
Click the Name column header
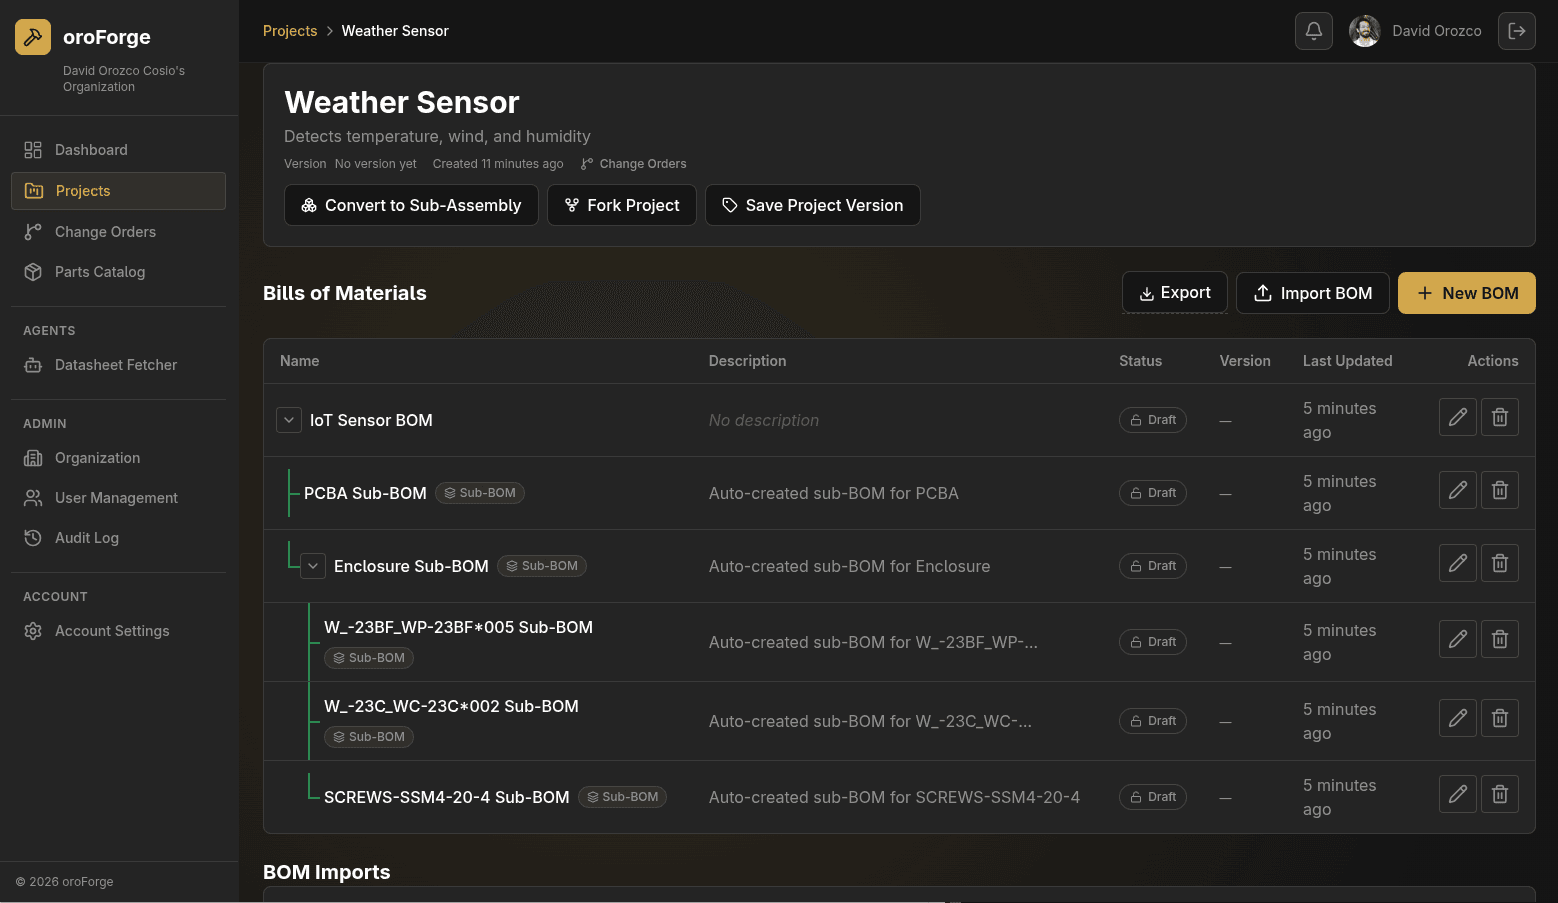[x=300, y=361]
